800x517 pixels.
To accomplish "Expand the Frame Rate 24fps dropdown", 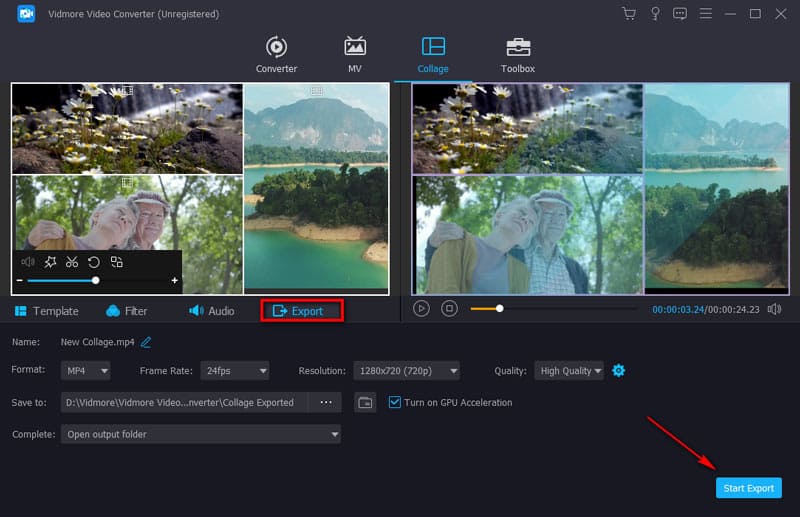I will pos(234,371).
